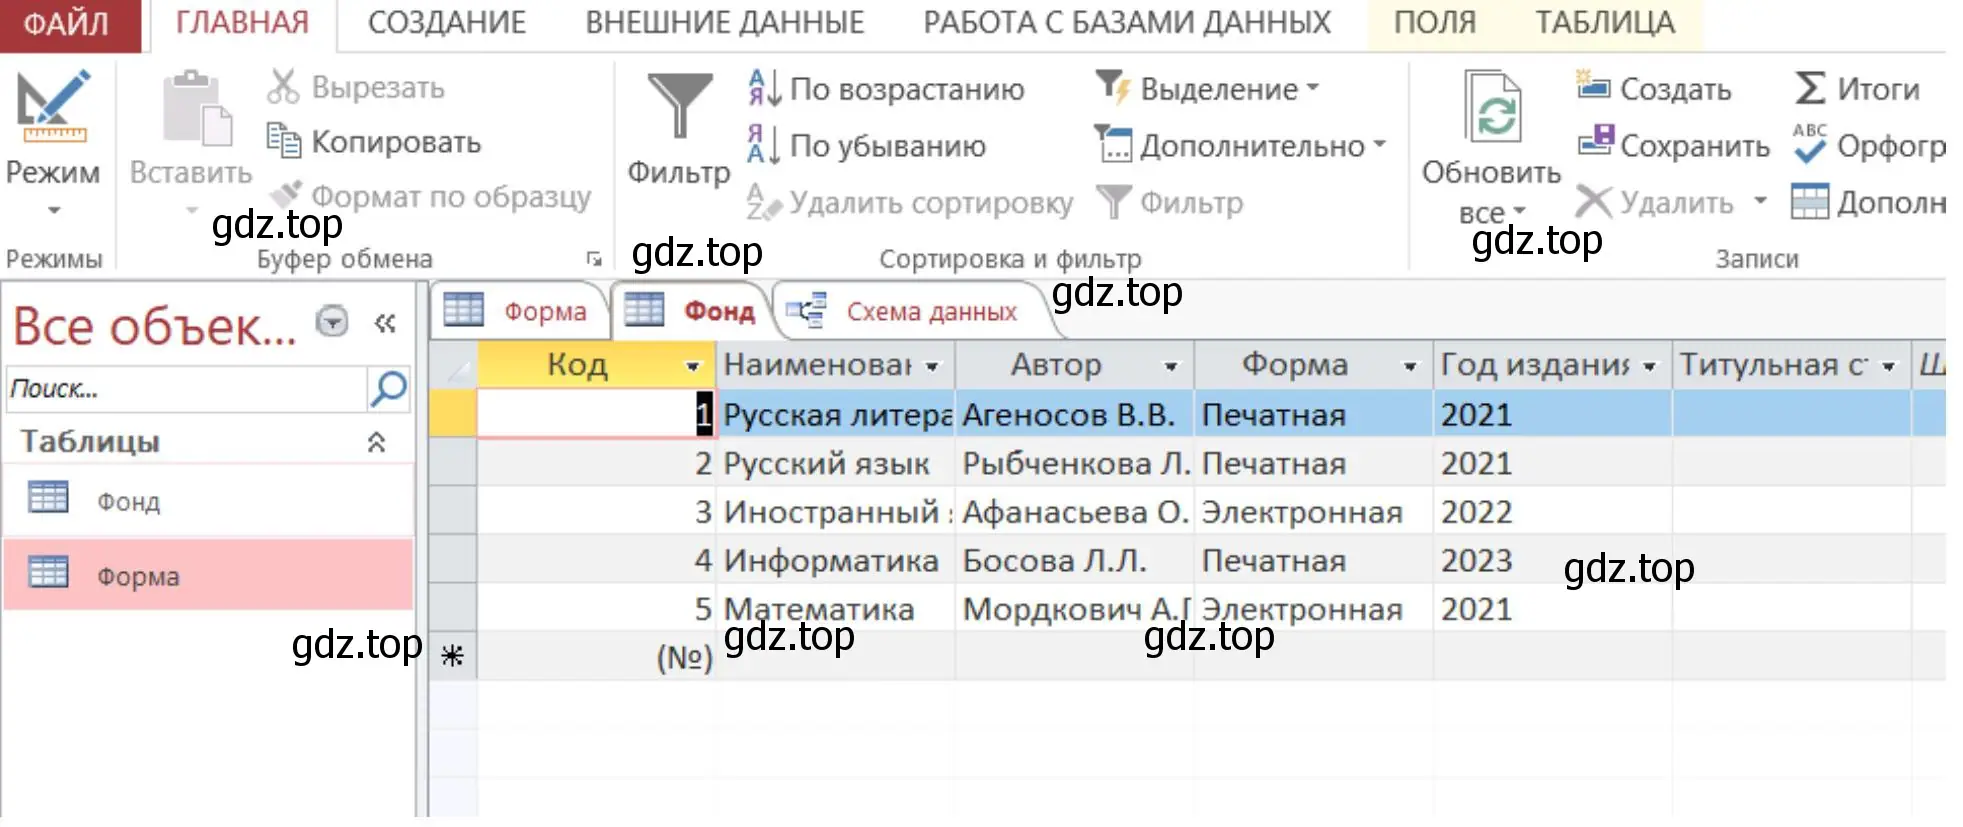
Task: Switch to the Фонд document tab
Action: click(690, 311)
